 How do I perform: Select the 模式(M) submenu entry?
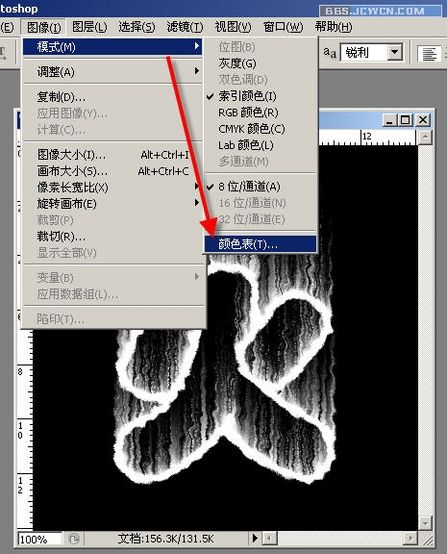tap(113, 47)
